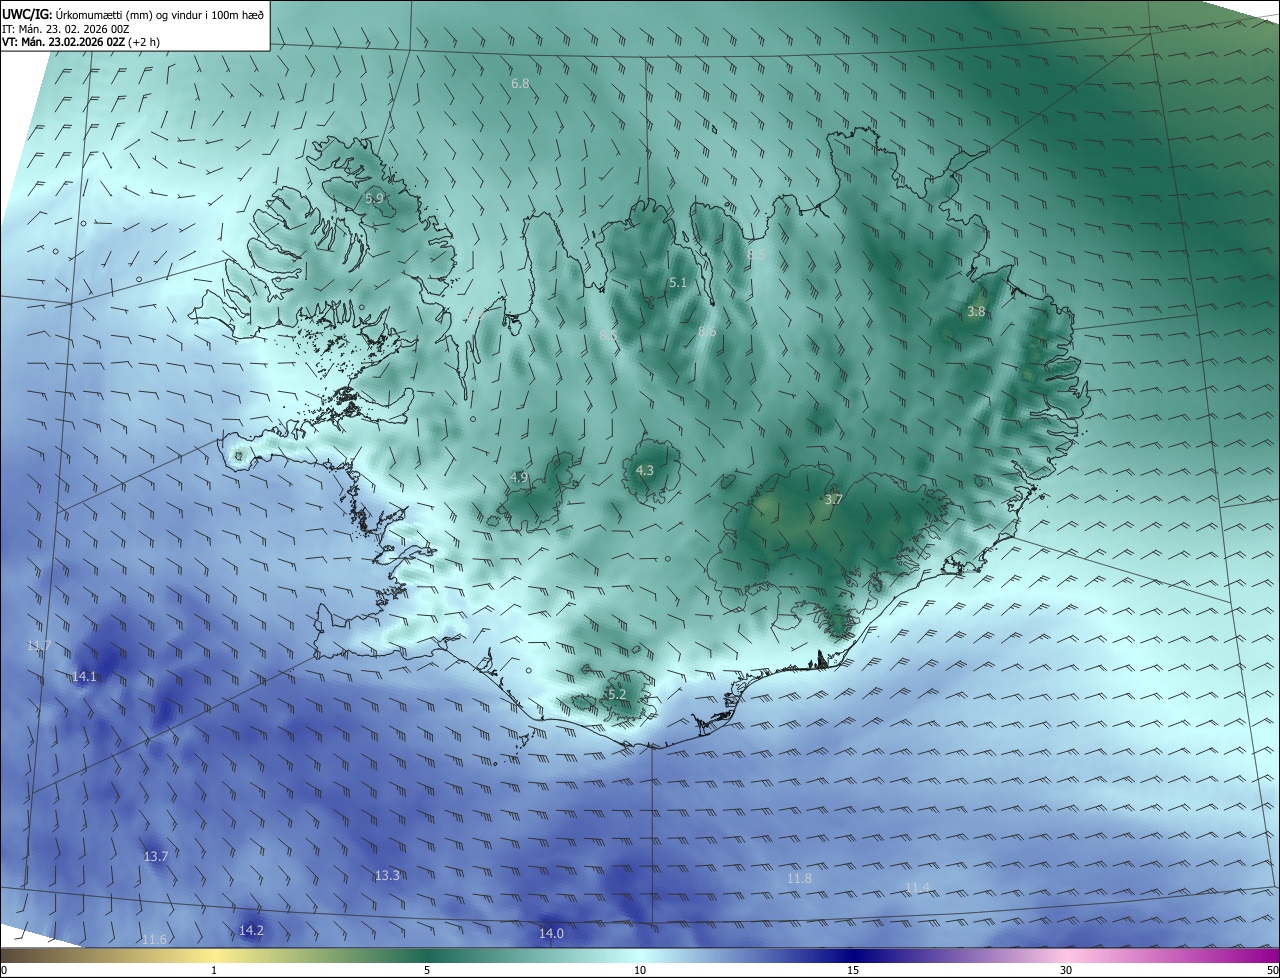Click the 11.8 value label
This screenshot has width=1280, height=978.
point(799,879)
